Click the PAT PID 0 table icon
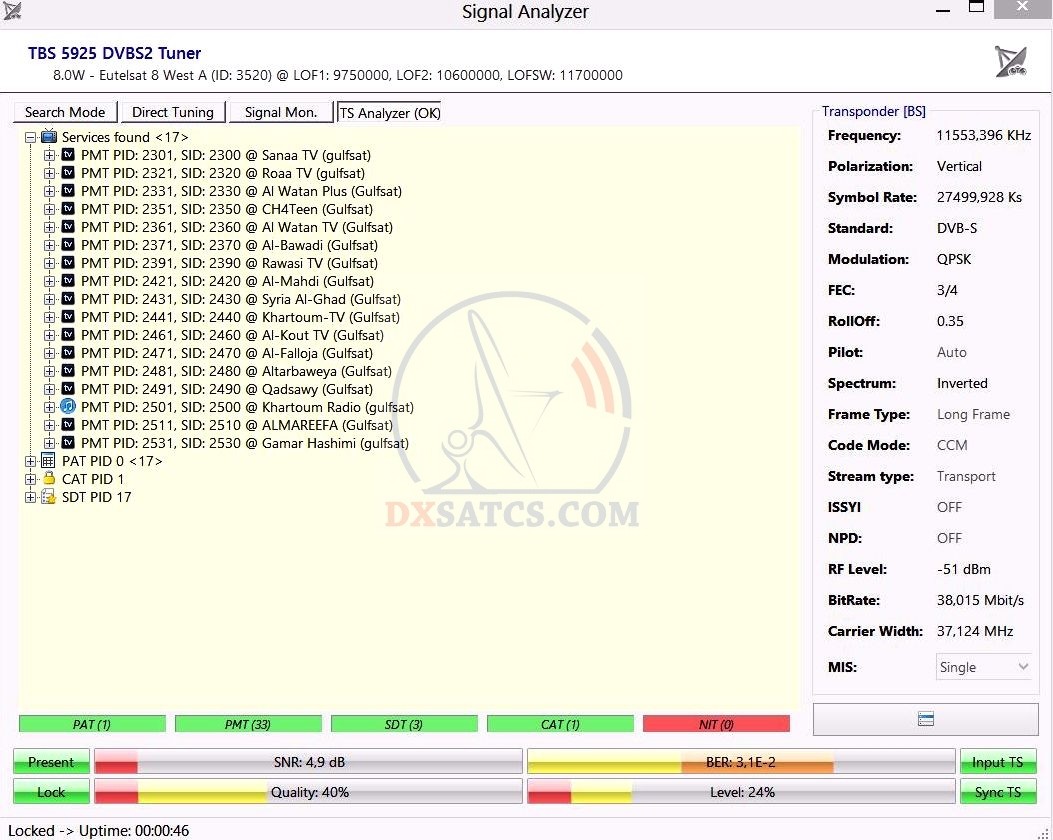 [x=48, y=461]
